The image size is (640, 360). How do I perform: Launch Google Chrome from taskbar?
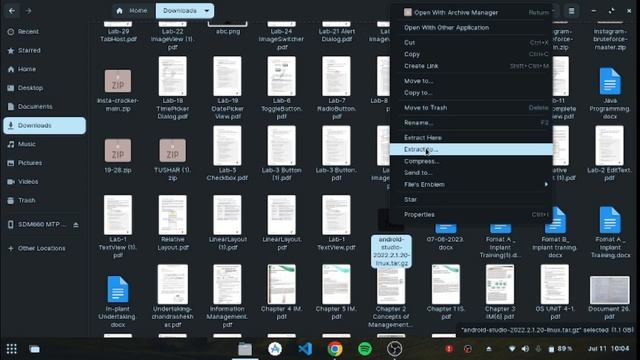[x=335, y=349]
